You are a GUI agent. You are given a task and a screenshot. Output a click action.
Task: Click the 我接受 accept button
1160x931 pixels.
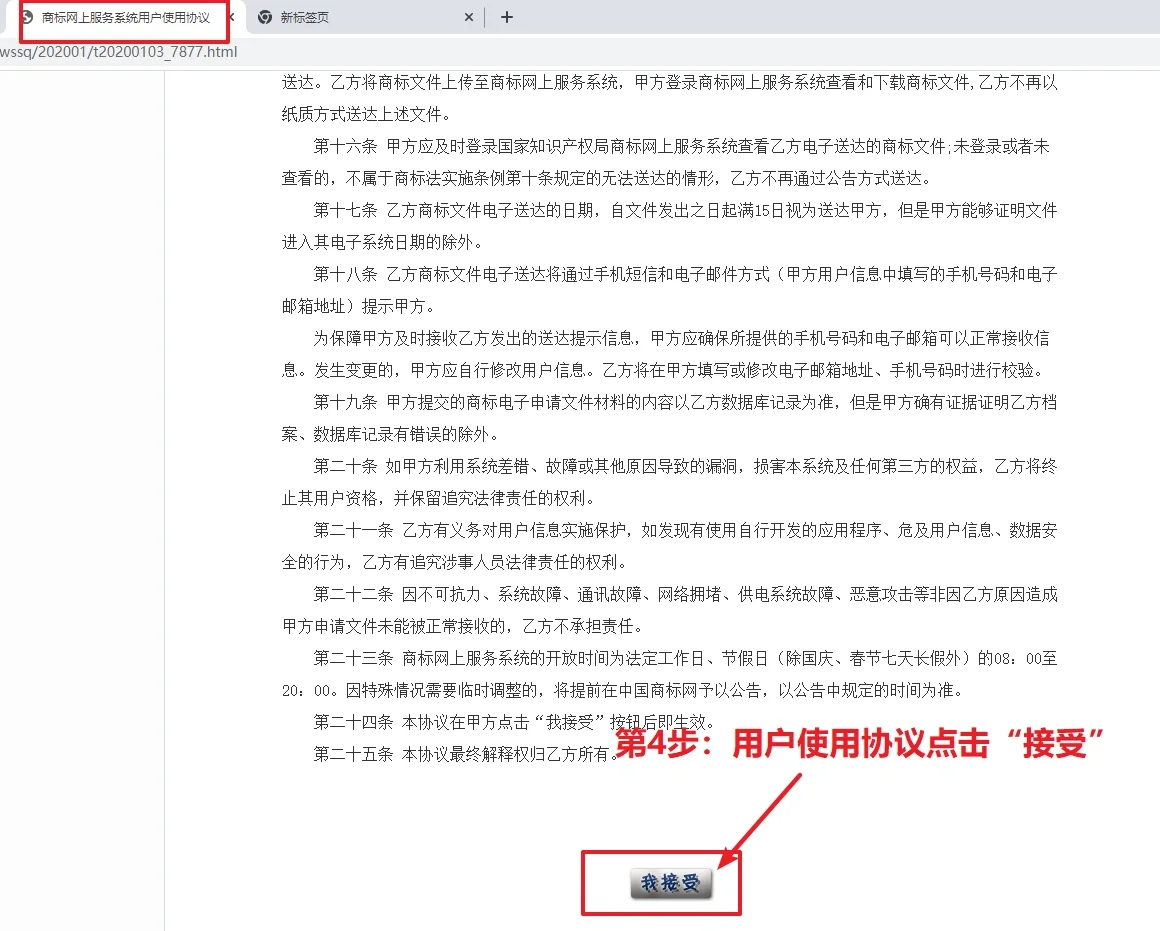[670, 883]
